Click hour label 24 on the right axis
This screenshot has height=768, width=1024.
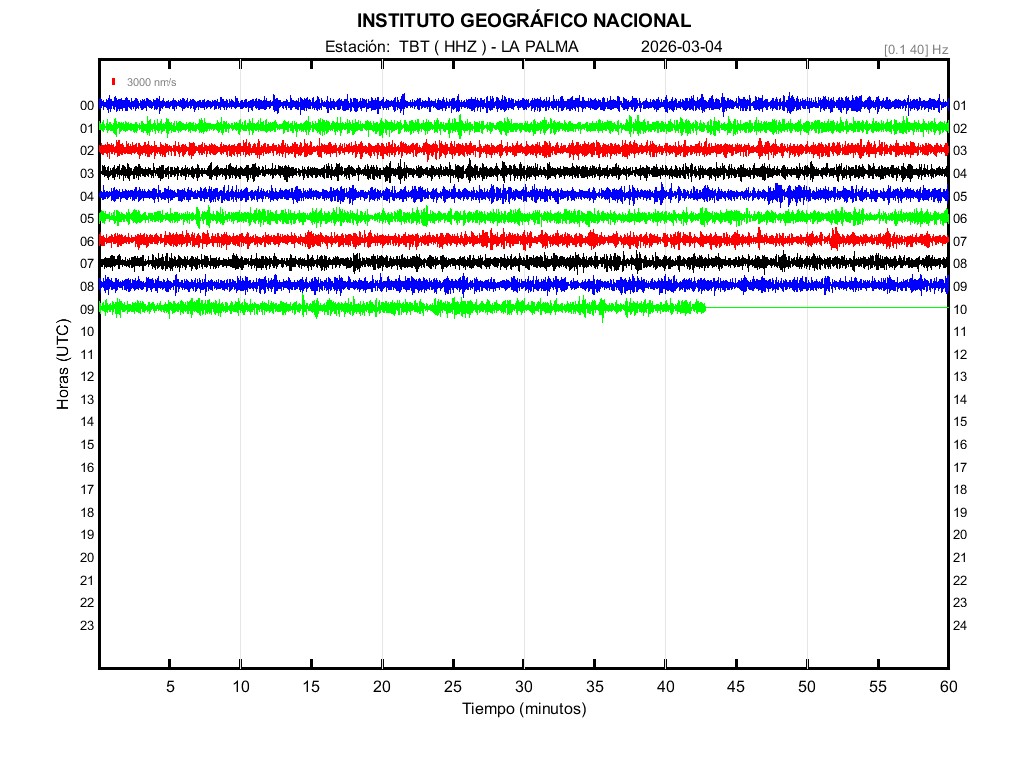click(x=960, y=626)
